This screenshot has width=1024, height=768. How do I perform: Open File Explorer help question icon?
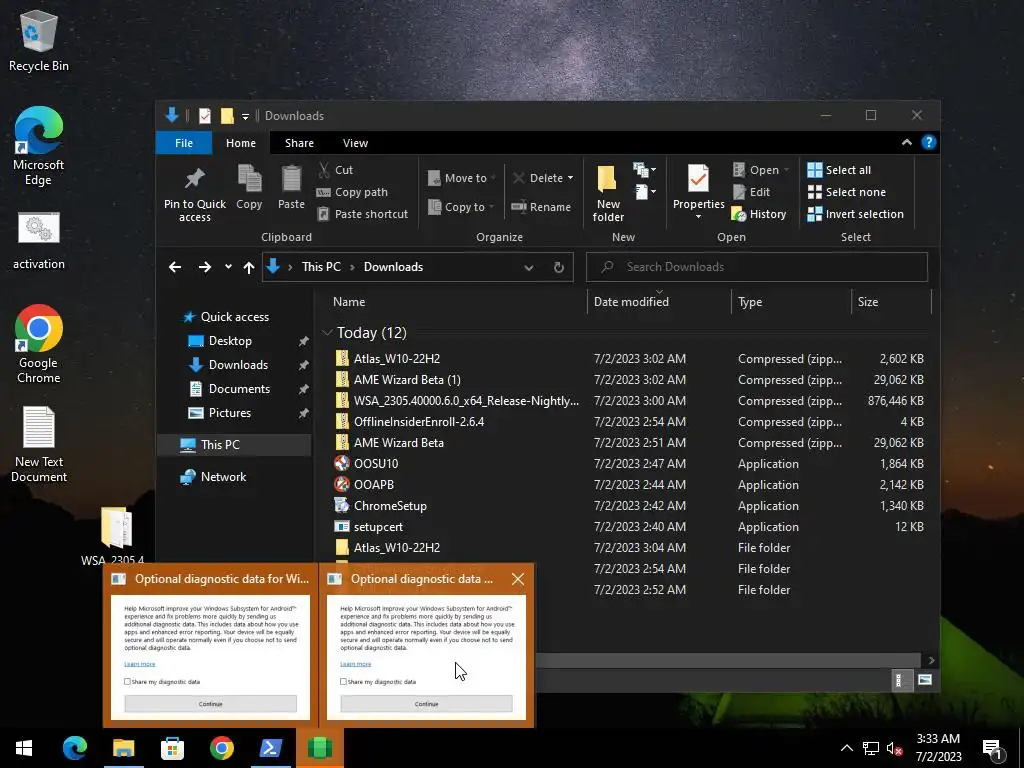coord(929,142)
